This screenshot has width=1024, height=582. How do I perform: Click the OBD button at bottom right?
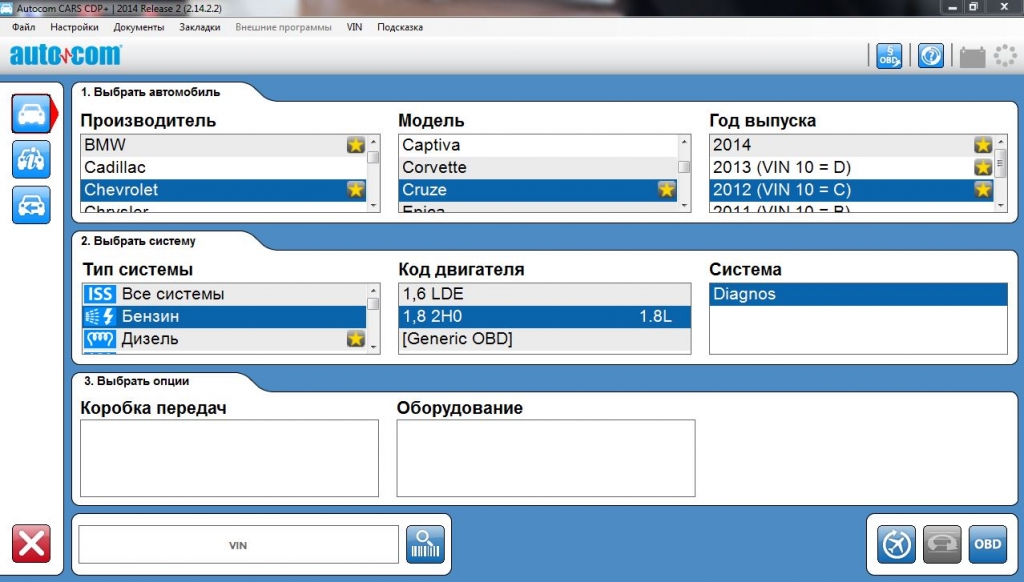tap(987, 545)
